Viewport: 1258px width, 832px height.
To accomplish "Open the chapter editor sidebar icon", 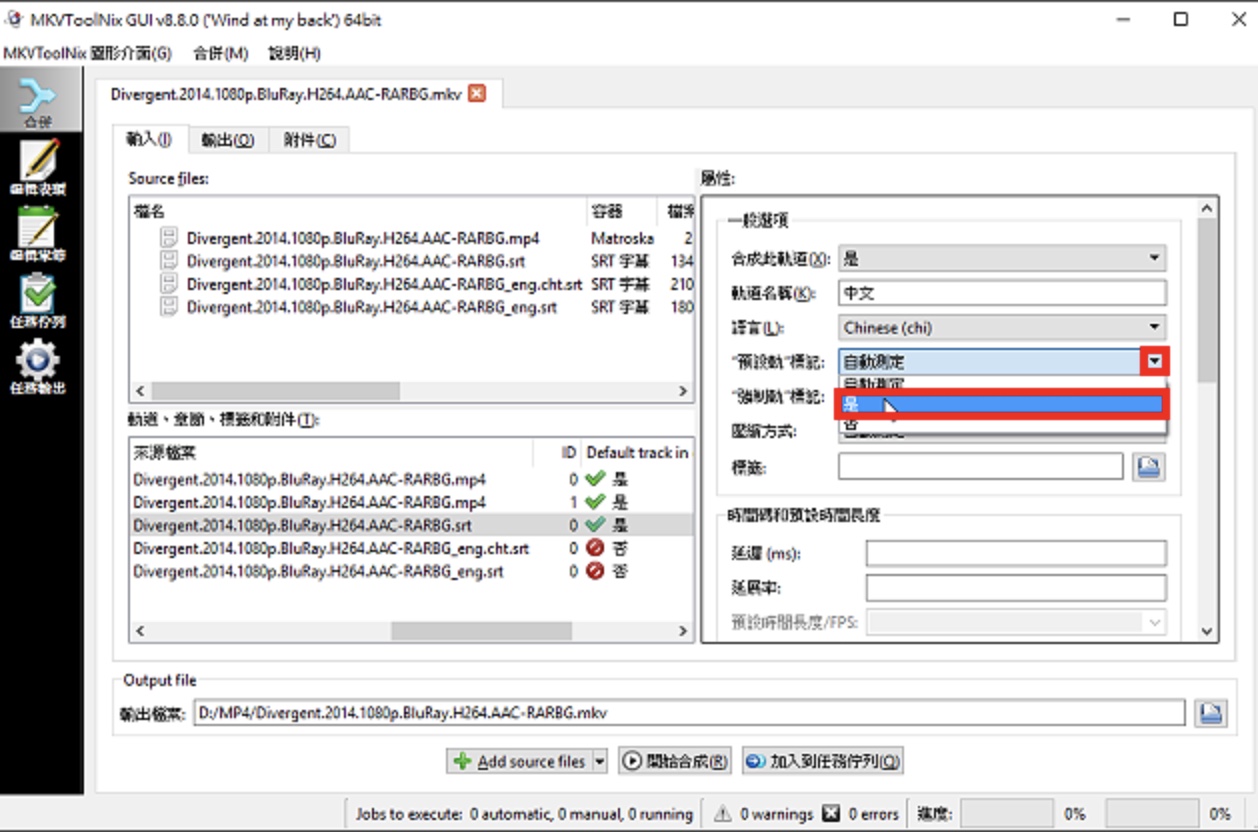I will pyautogui.click(x=38, y=233).
